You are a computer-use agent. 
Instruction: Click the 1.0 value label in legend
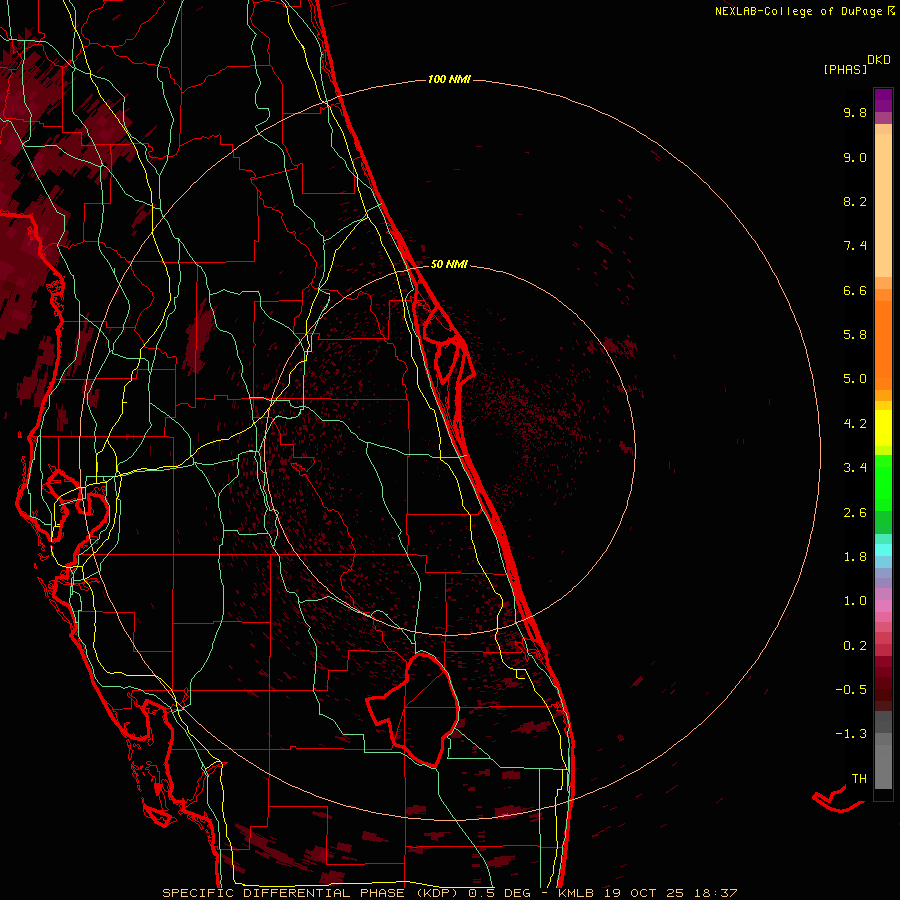point(854,600)
